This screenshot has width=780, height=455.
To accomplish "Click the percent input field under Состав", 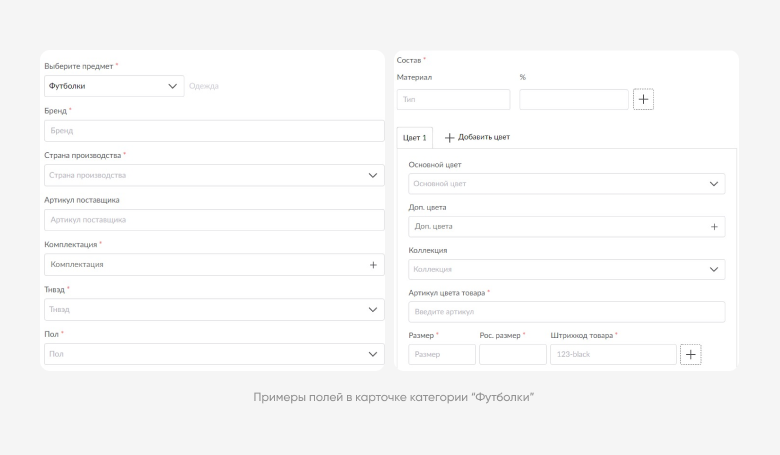I will (574, 99).
